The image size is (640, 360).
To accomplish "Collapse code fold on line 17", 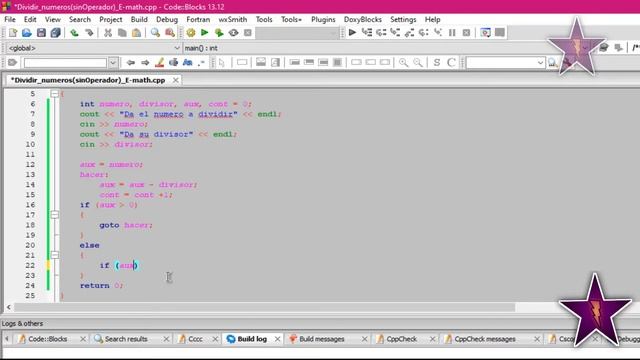I will coord(54,215).
